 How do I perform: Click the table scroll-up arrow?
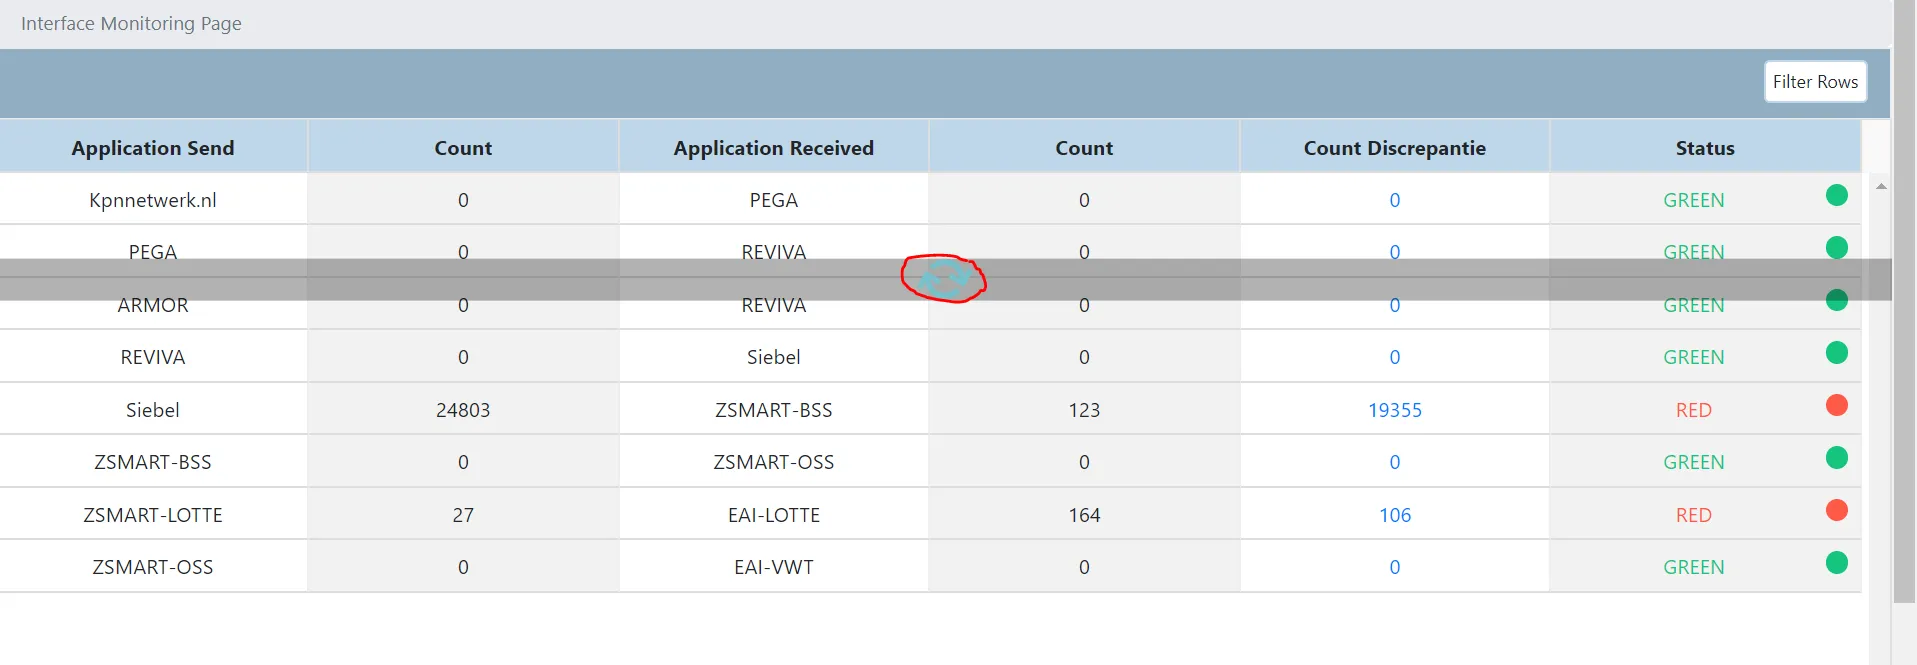[x=1881, y=187]
